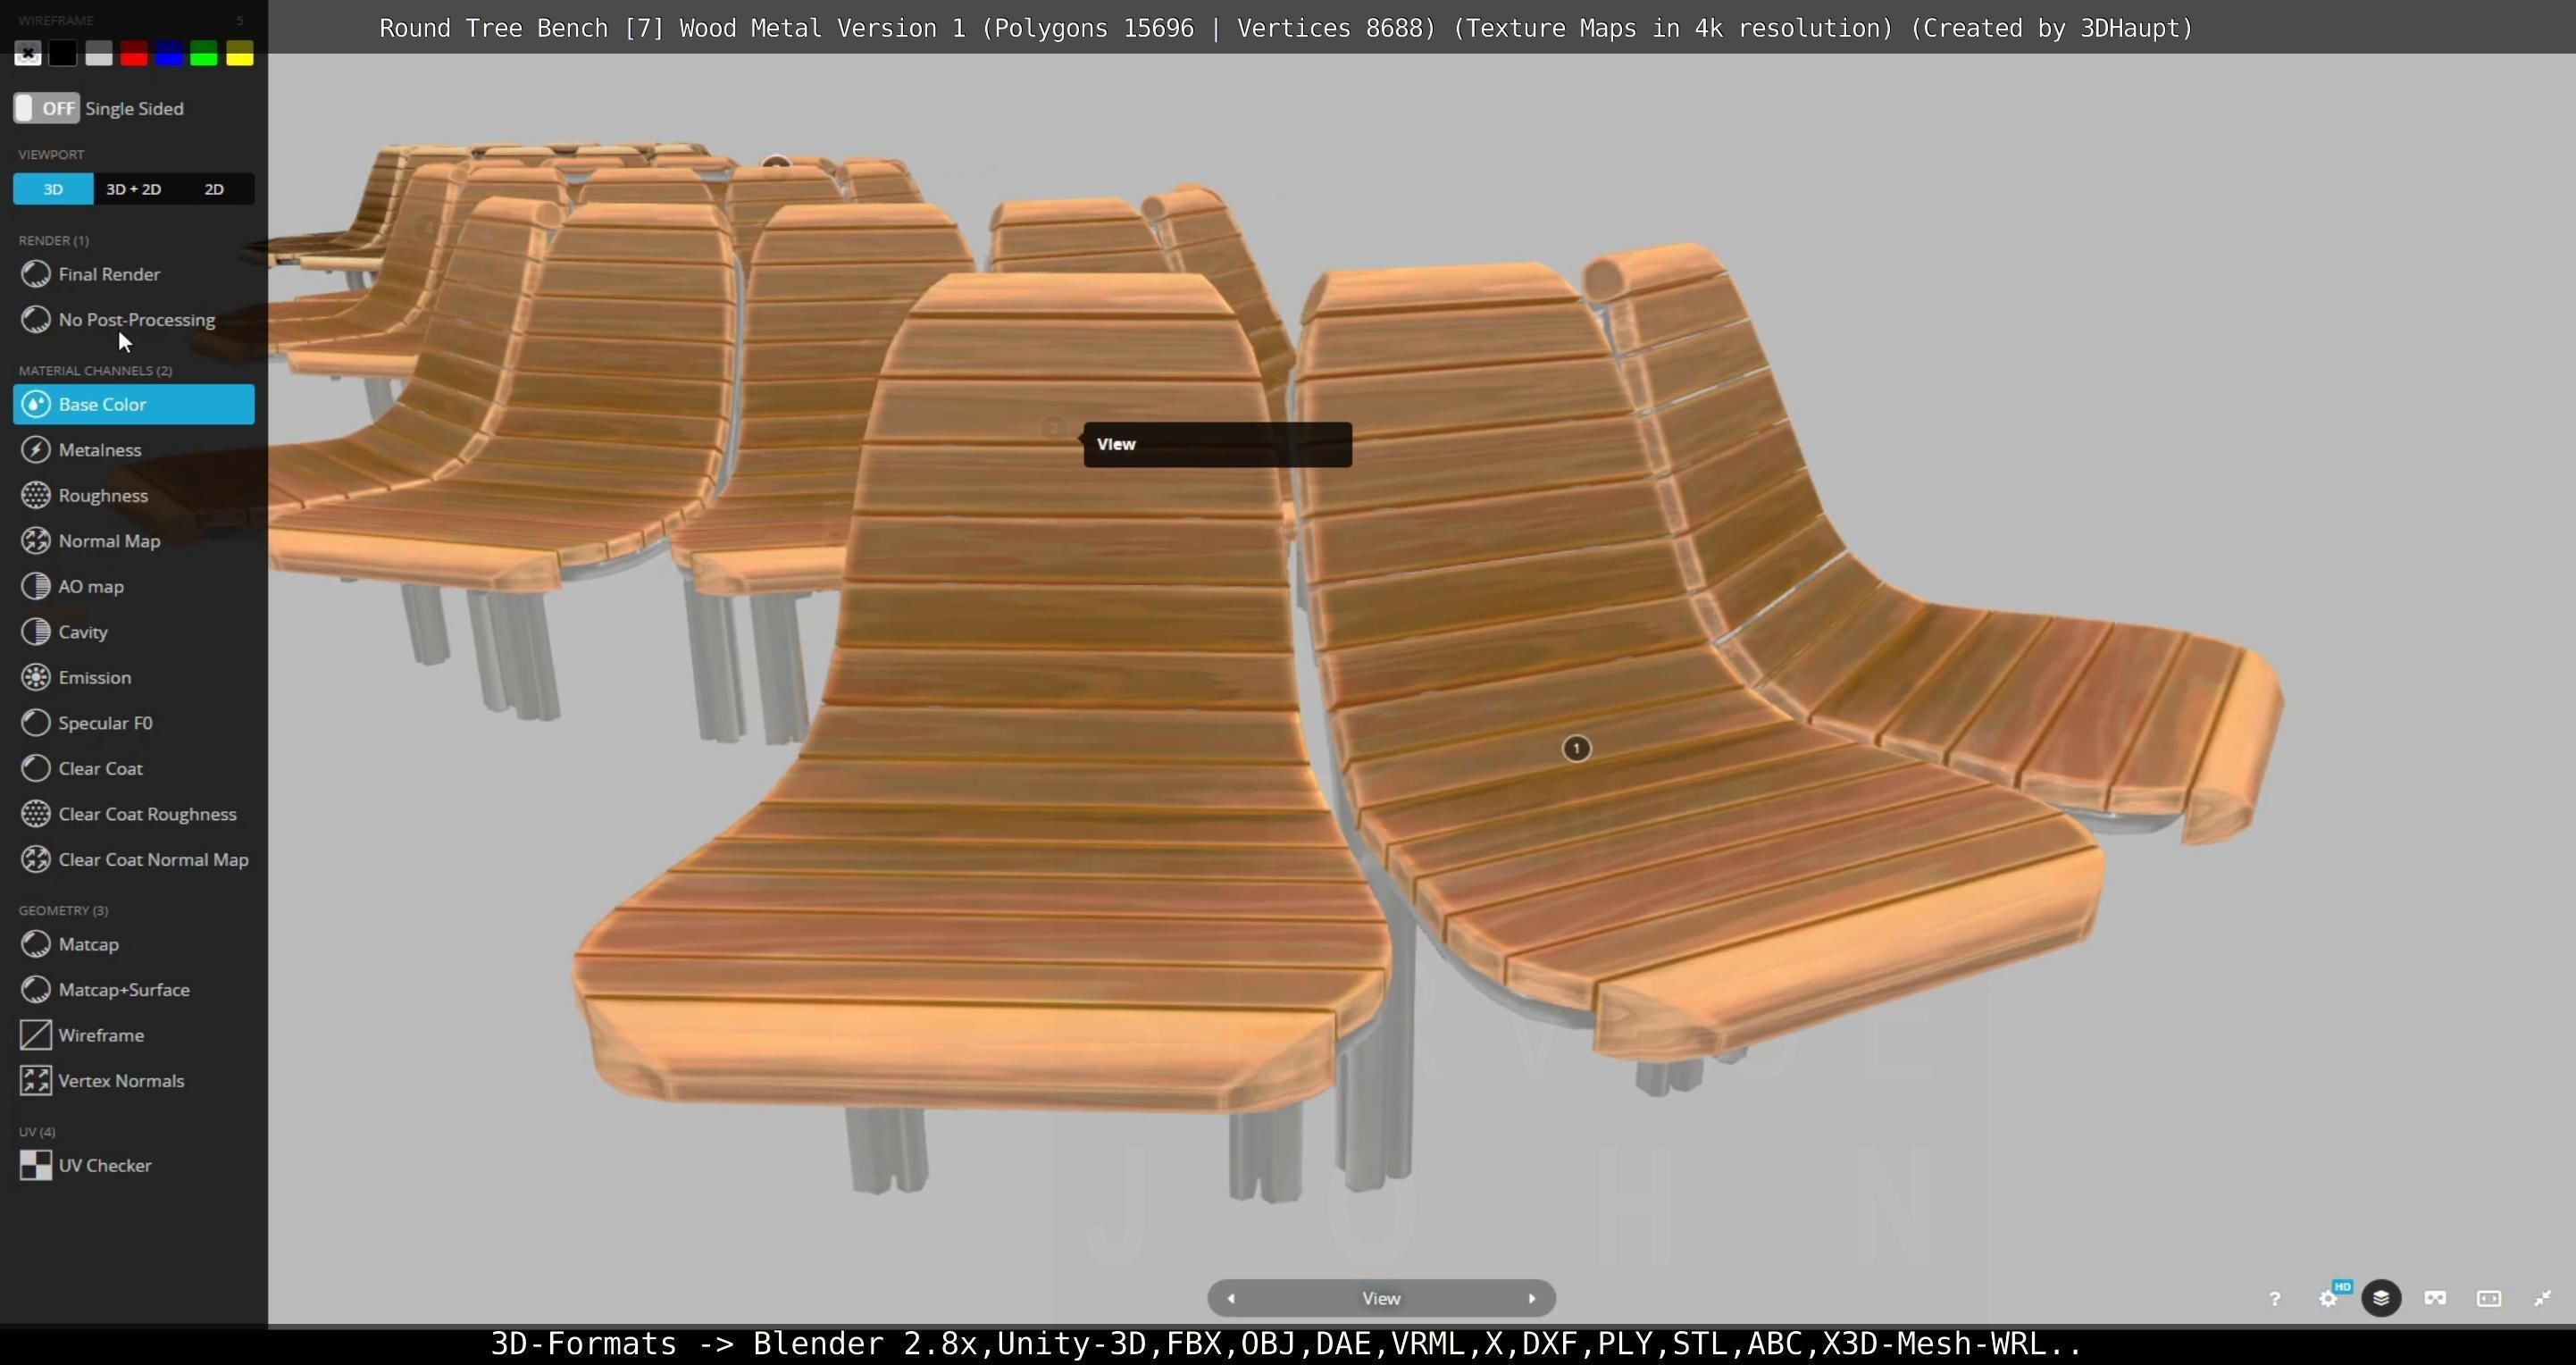
Task: Switch to Matcap geometry icon
Action: coord(36,944)
